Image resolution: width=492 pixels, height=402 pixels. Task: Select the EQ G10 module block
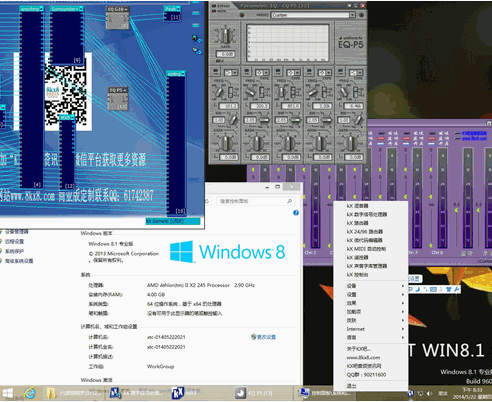click(118, 18)
